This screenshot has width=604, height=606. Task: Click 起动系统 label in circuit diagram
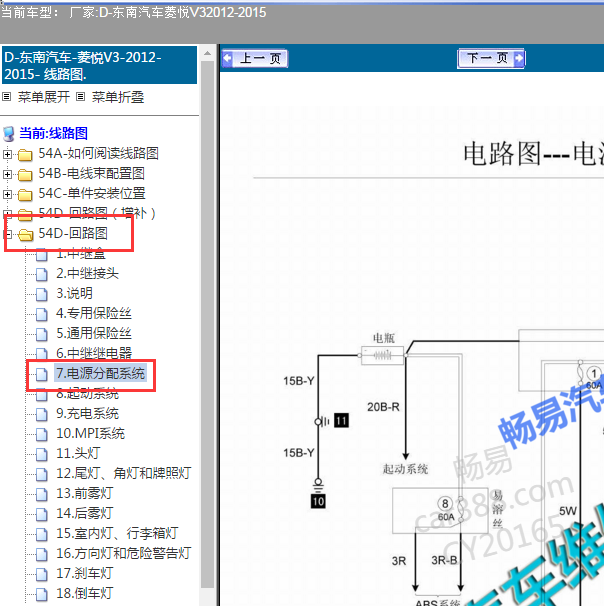click(x=405, y=469)
